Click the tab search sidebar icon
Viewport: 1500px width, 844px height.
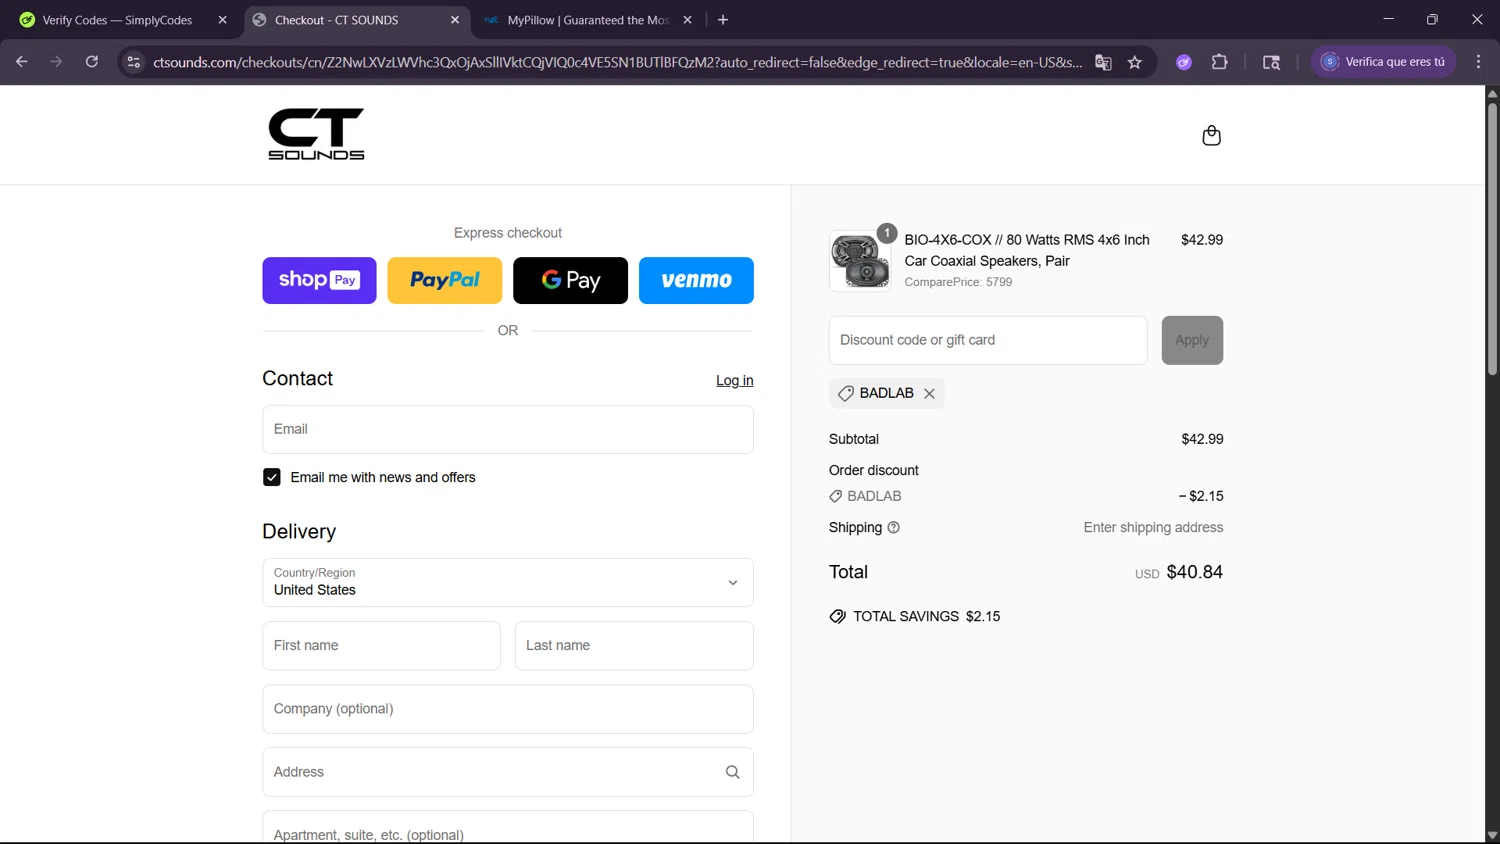point(1272,62)
